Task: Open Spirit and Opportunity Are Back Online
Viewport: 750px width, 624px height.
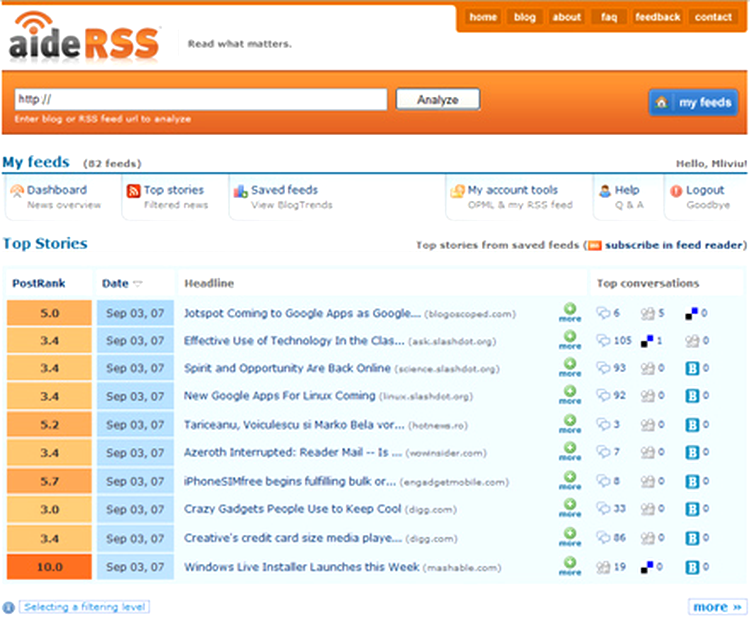Action: coord(287,368)
